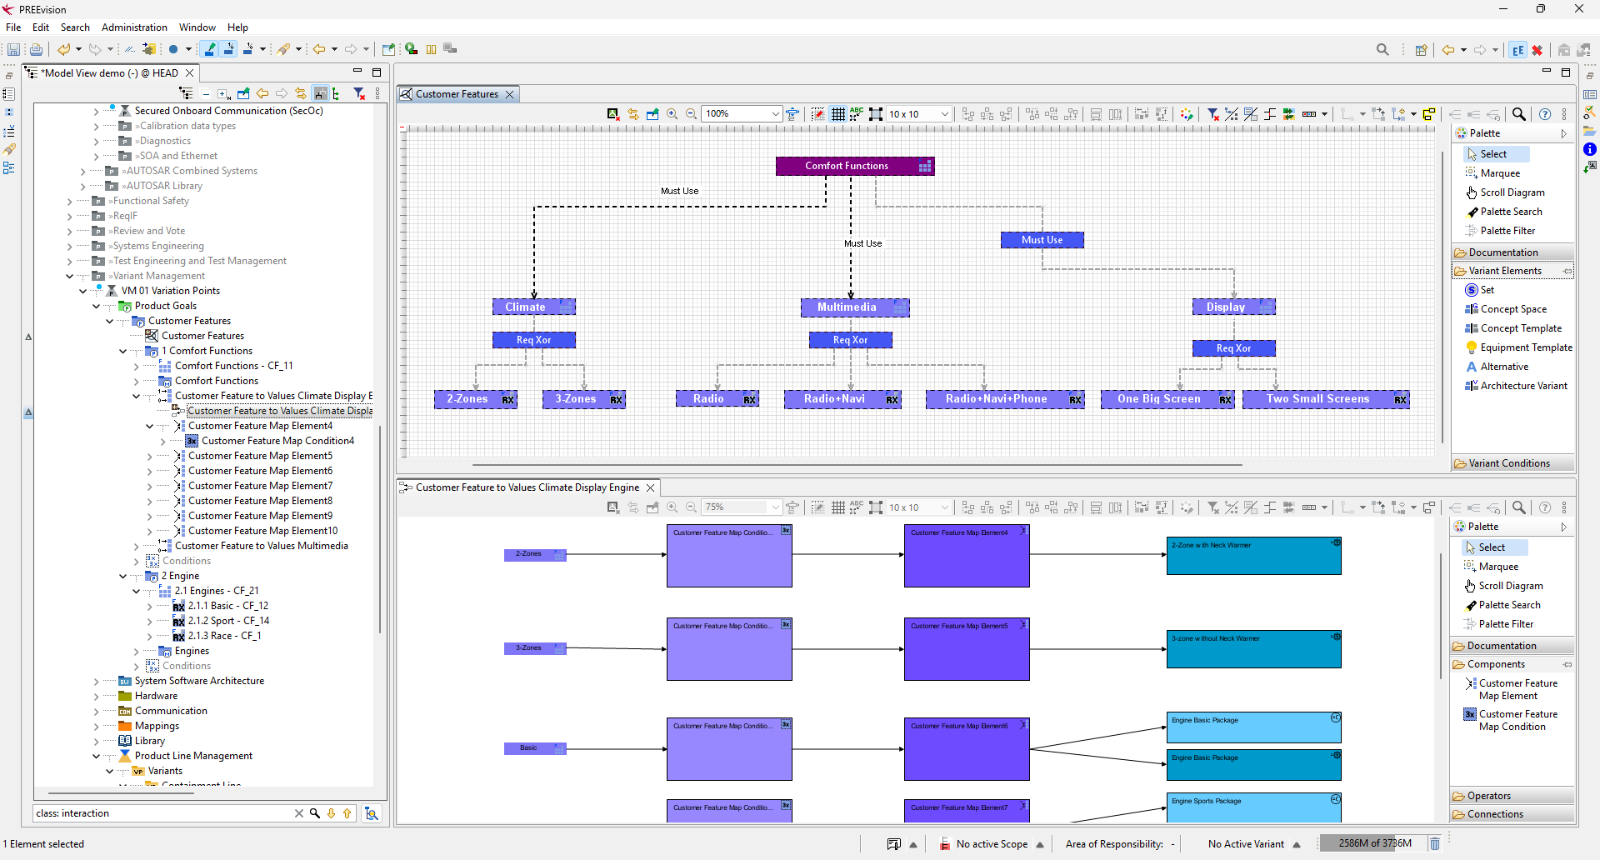The height and width of the screenshot is (860, 1600).
Task: Open the find magnifier in Customer Features toolbar
Action: coord(1519,114)
